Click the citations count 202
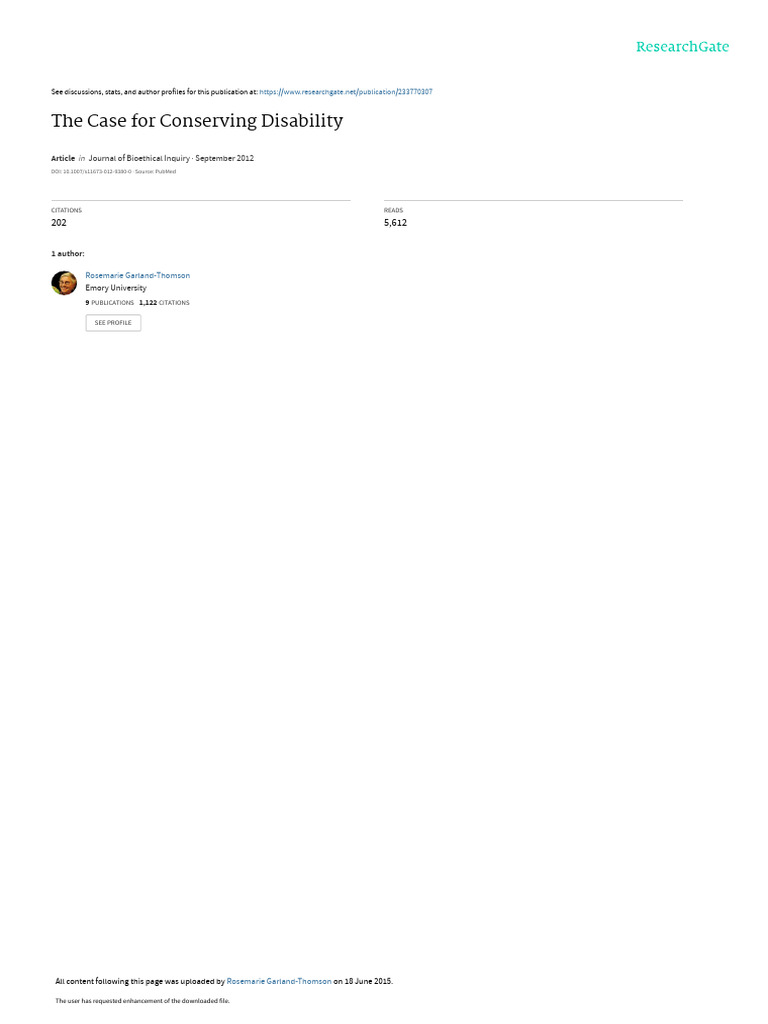 59,223
